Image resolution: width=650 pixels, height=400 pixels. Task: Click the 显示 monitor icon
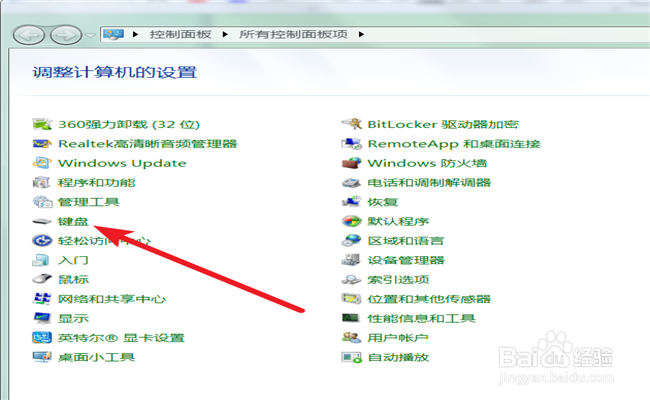click(x=42, y=318)
